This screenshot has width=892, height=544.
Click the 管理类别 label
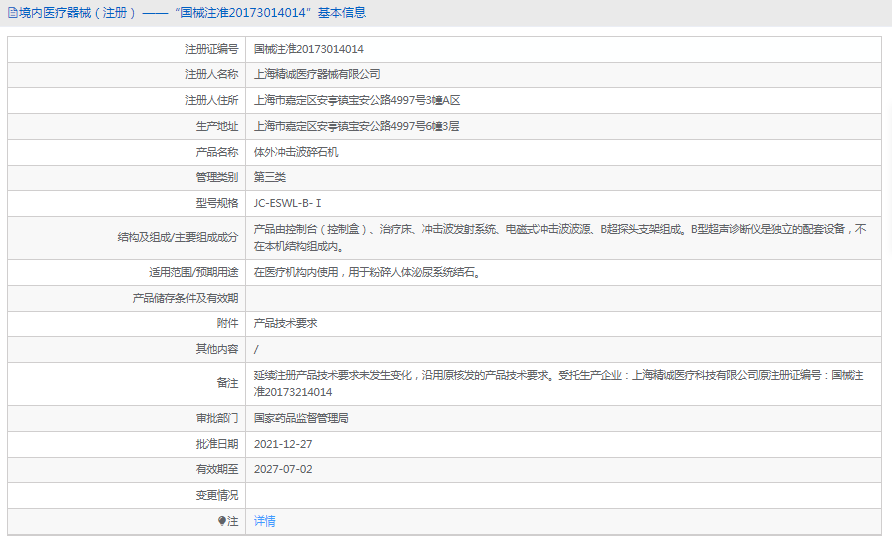217,177
